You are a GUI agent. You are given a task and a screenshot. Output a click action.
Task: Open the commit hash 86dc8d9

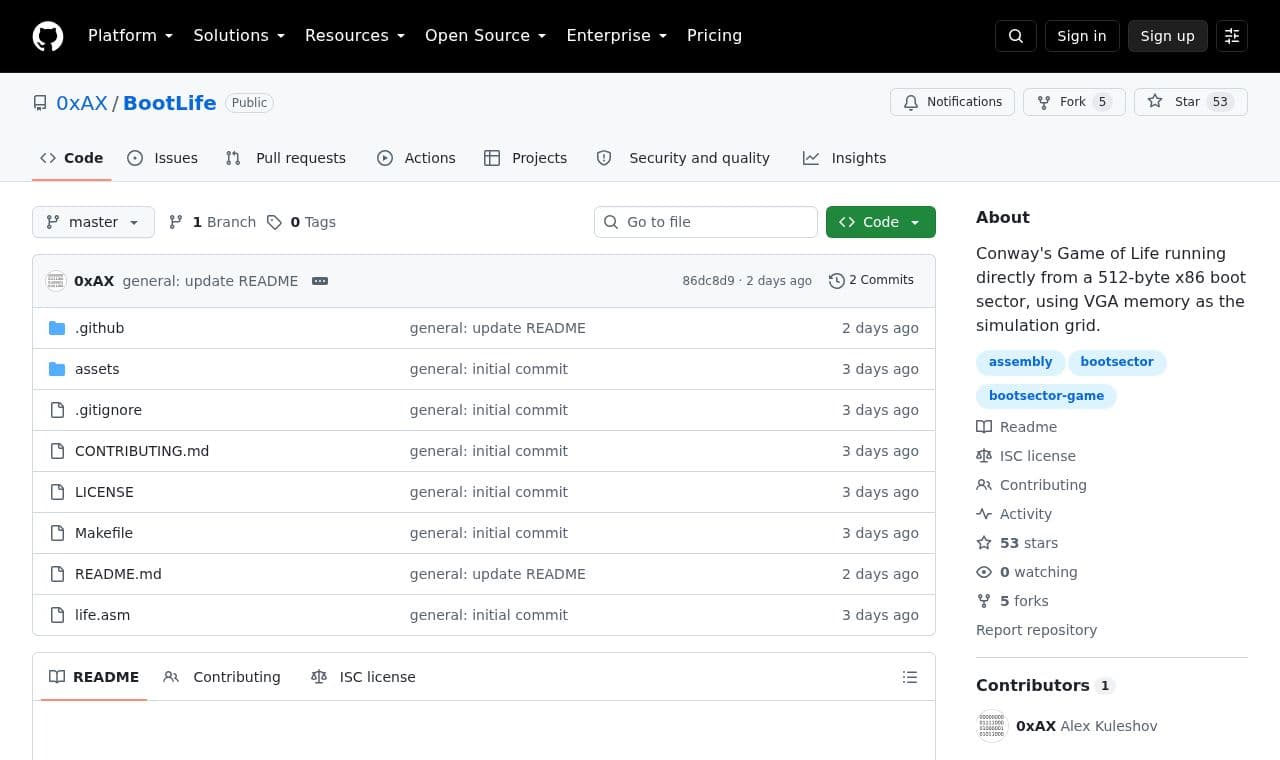[708, 281]
